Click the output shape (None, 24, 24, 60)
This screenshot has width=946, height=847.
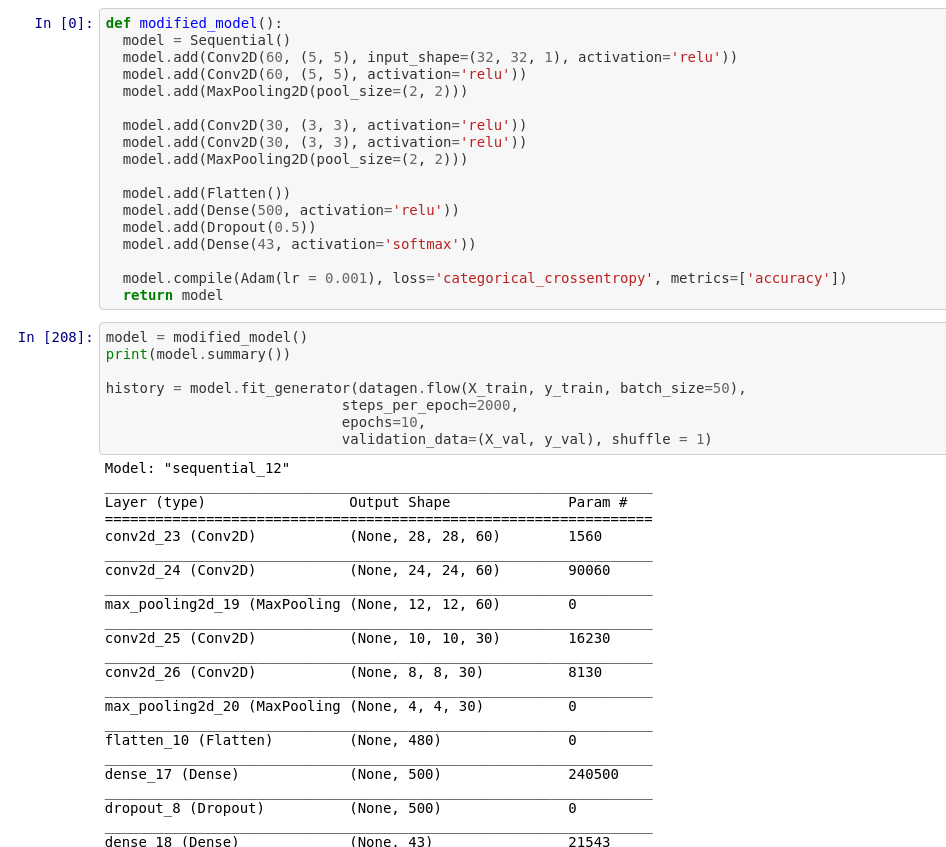coord(425,570)
